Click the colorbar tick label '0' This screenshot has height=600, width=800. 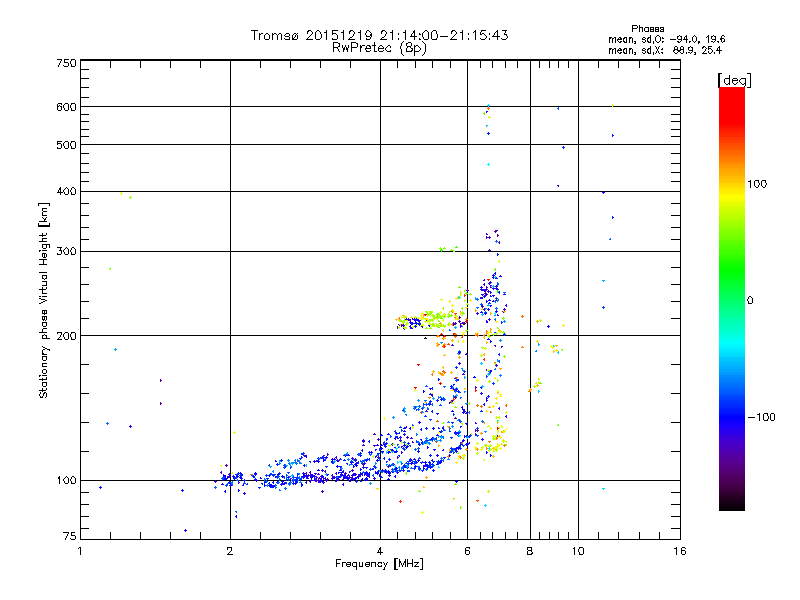pyautogui.click(x=750, y=300)
